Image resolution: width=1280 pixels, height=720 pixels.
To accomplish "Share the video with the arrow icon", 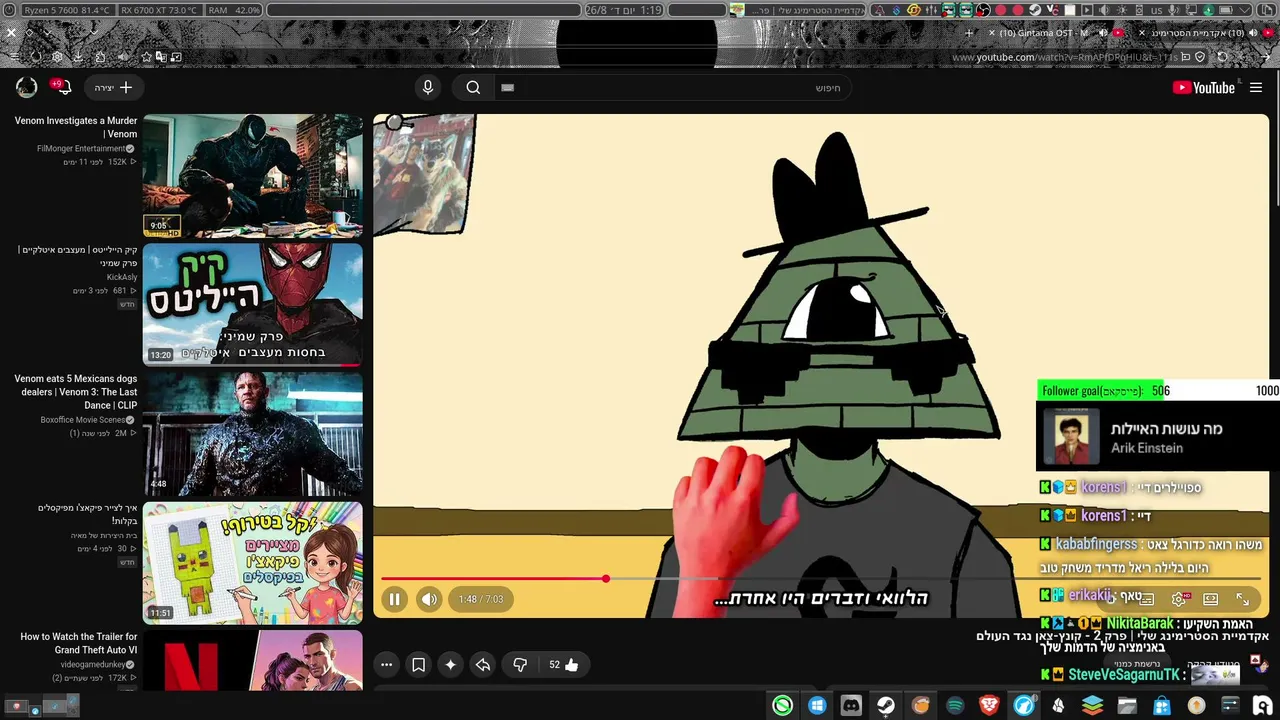I will [483, 664].
